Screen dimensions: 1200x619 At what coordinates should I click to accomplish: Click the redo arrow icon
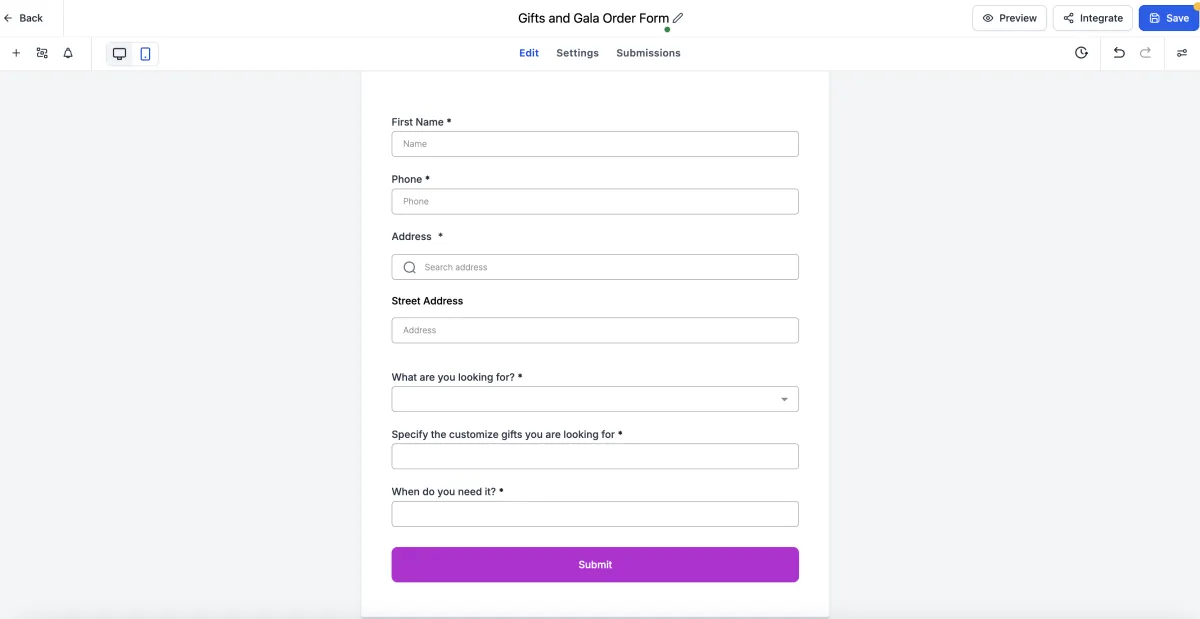[x=1146, y=53]
